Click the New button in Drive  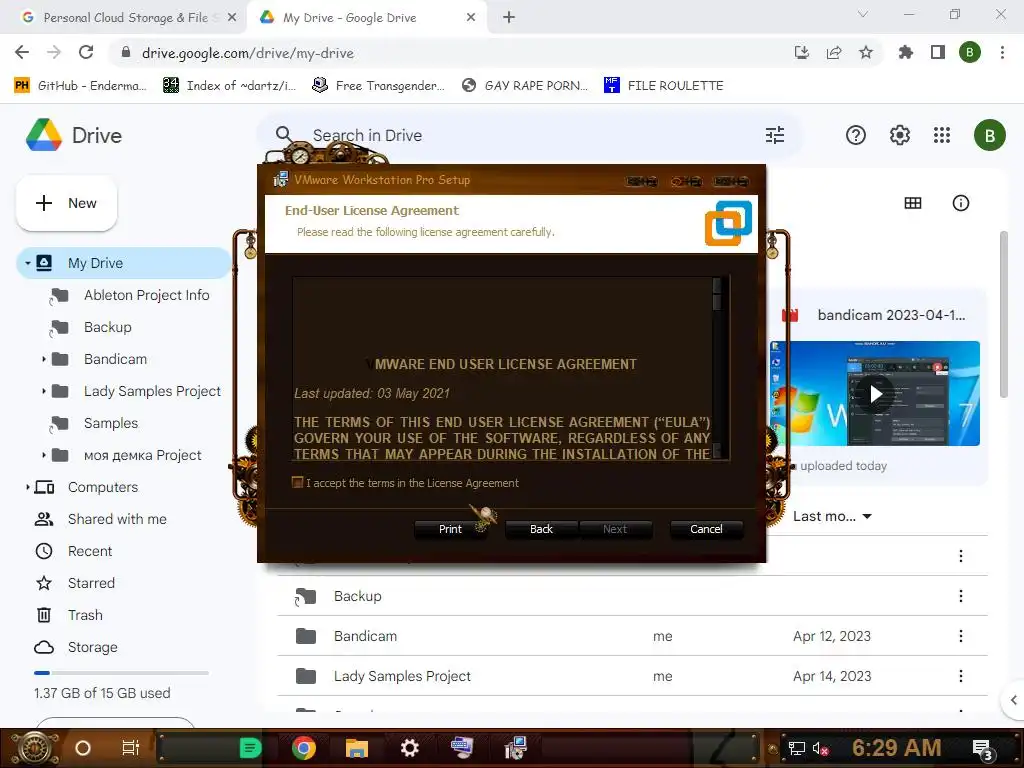67,203
